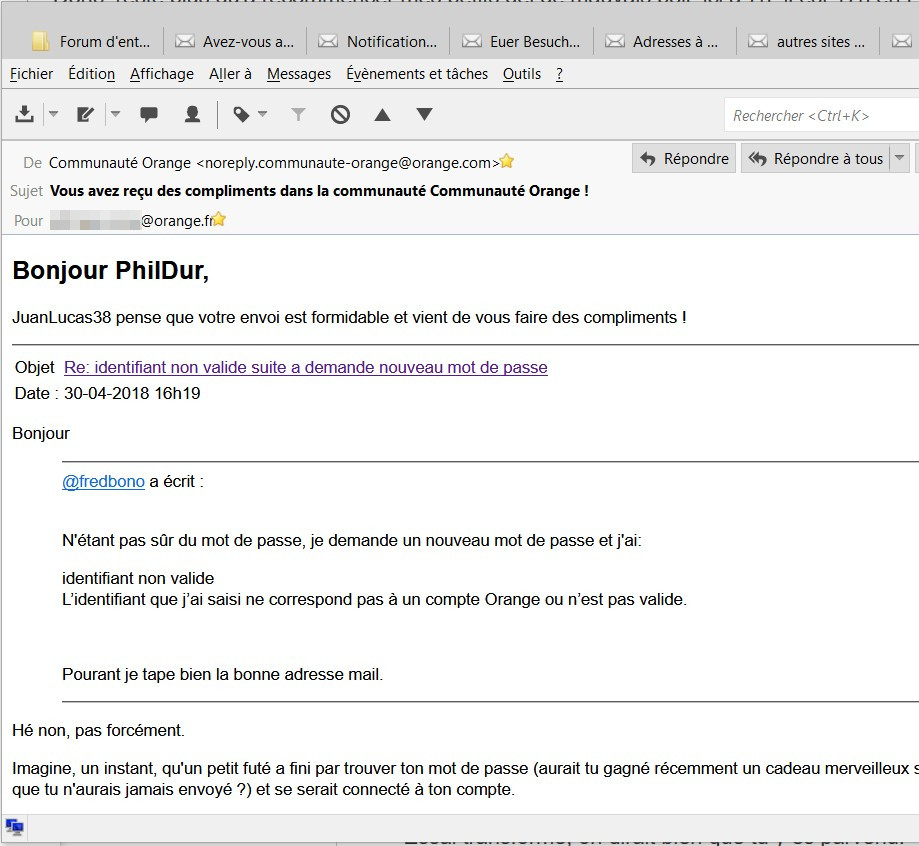Viewport: 919px width, 846px height.
Task: Click the @fredbono mention link
Action: click(x=103, y=481)
